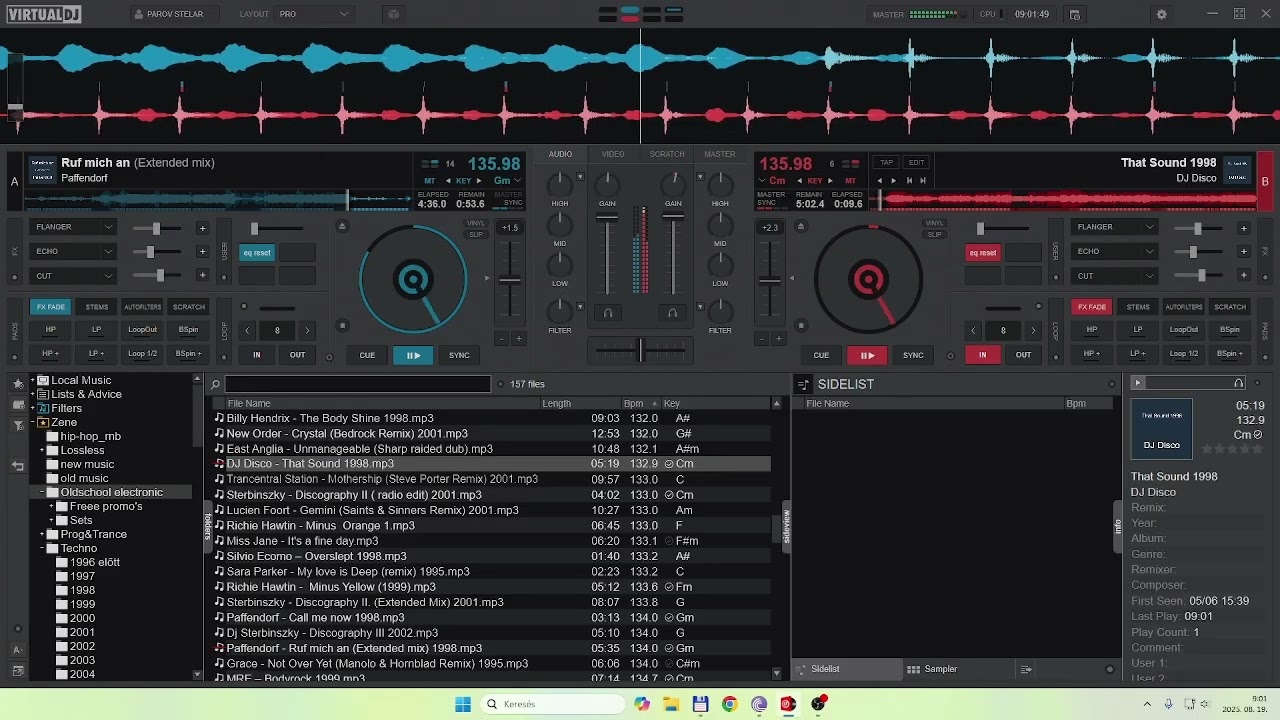Image resolution: width=1280 pixels, height=720 pixels.
Task: Switch mixer to SCRATCH tab
Action: coord(667,154)
